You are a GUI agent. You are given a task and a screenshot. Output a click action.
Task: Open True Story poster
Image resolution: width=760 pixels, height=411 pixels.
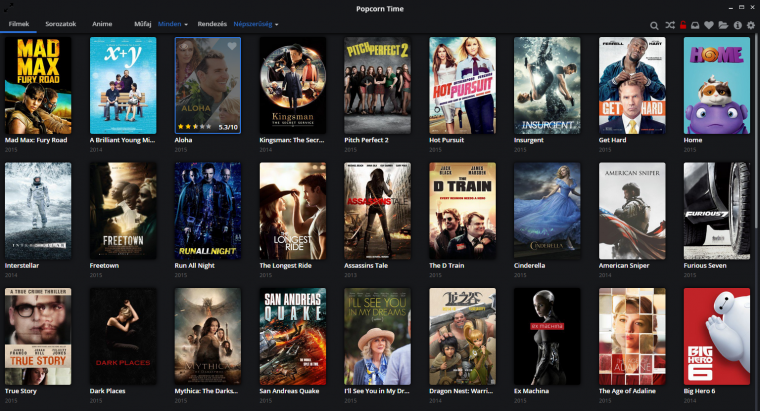(38, 336)
